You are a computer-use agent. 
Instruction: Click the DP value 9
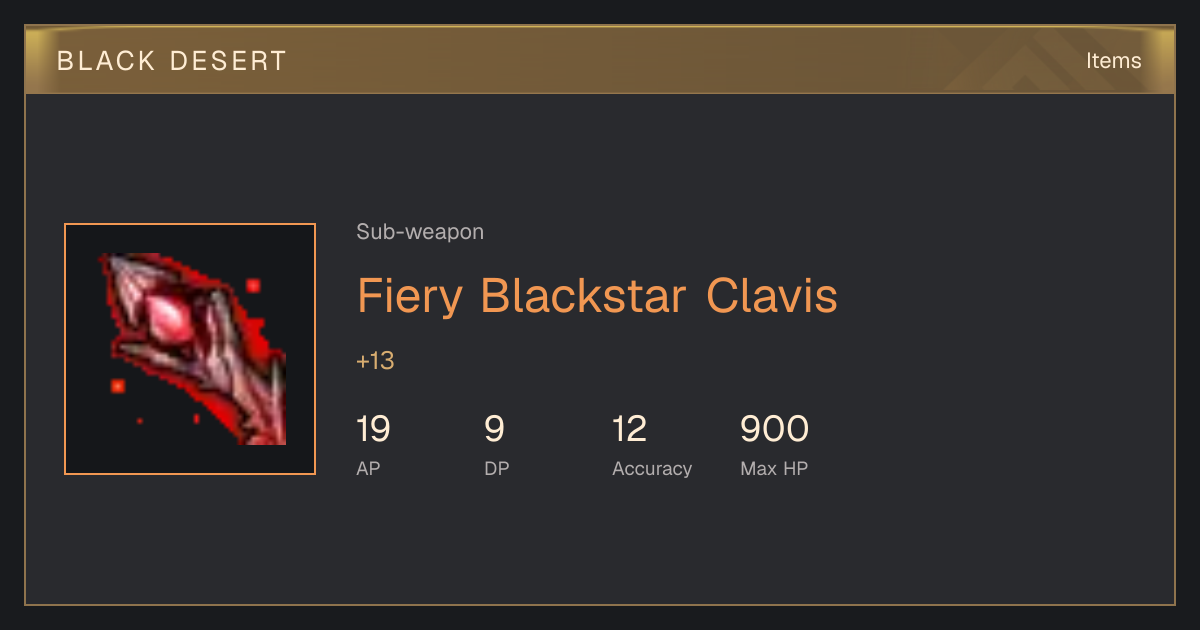[494, 429]
